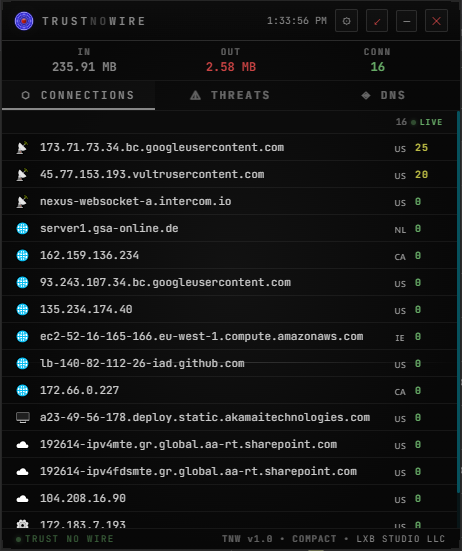Click satellite icon for 173.71.73.34.bc.googleusercontent.com
This screenshot has width=462, height=551.
pos(22,147)
